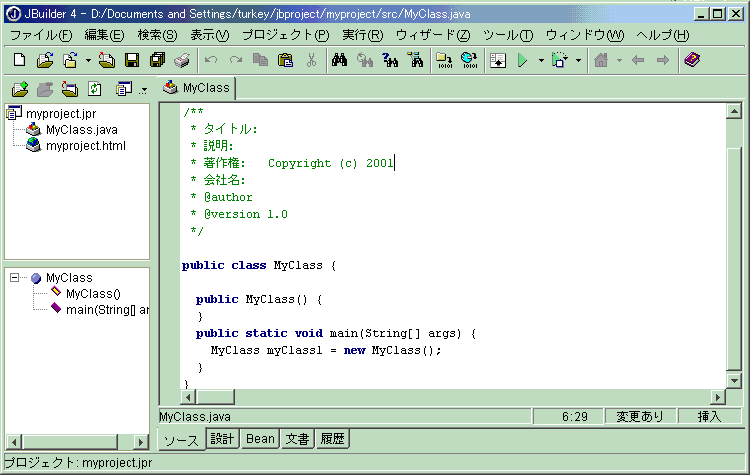The image size is (750, 475).
Task: Click the Save All icon
Action: 156,60
